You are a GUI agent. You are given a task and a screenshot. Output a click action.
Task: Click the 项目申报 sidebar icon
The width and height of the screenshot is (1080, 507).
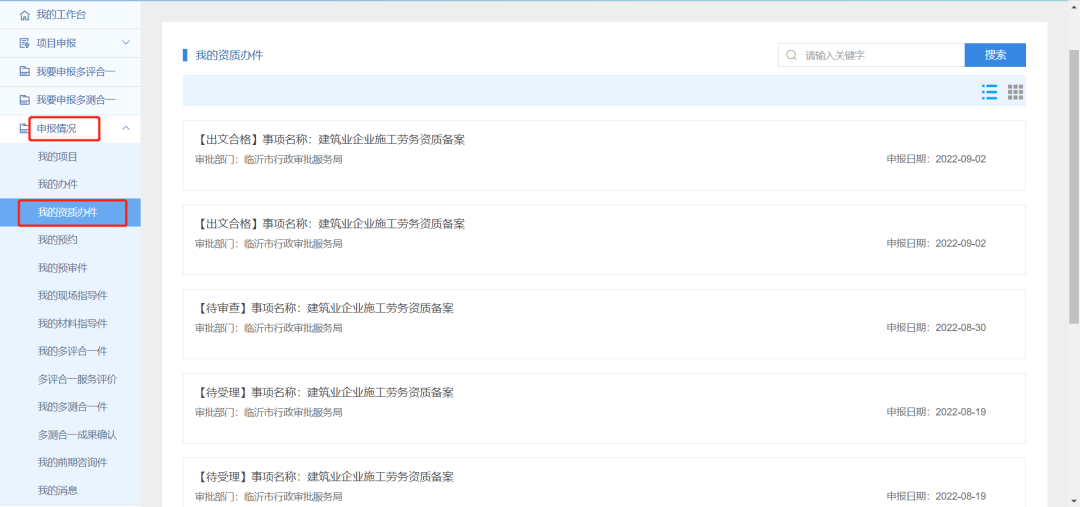point(25,43)
